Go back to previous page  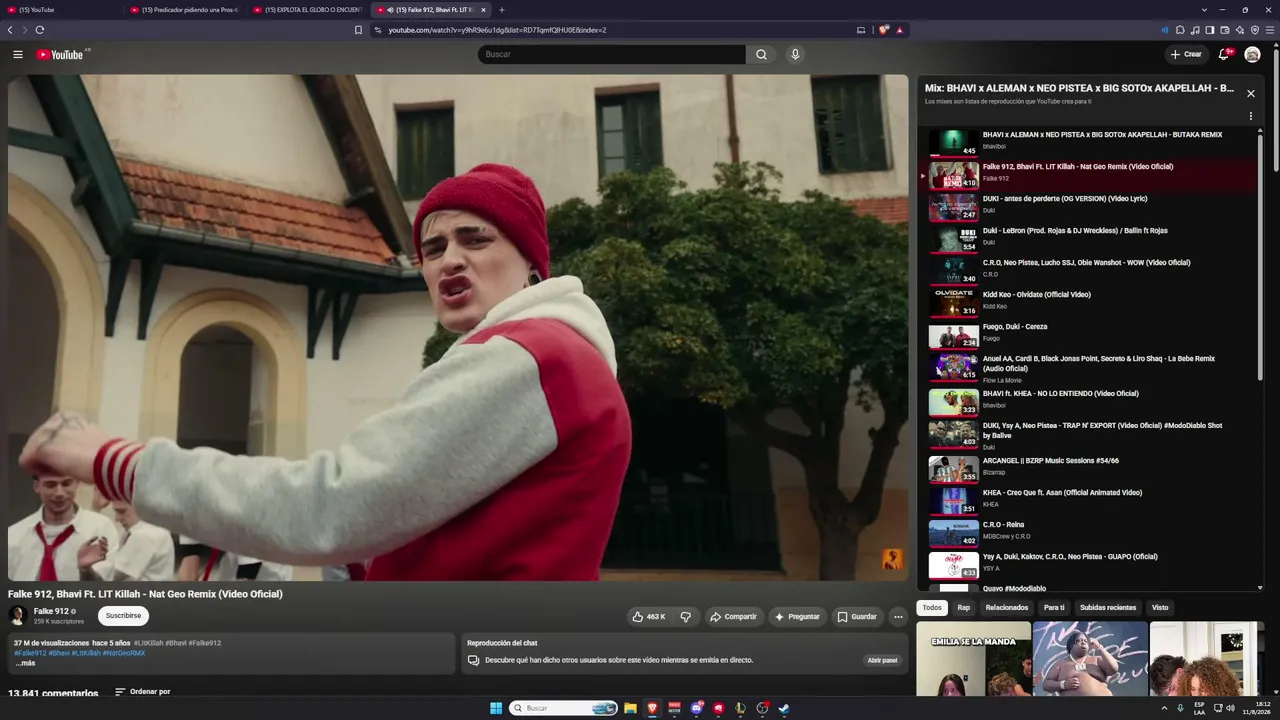tap(10, 30)
